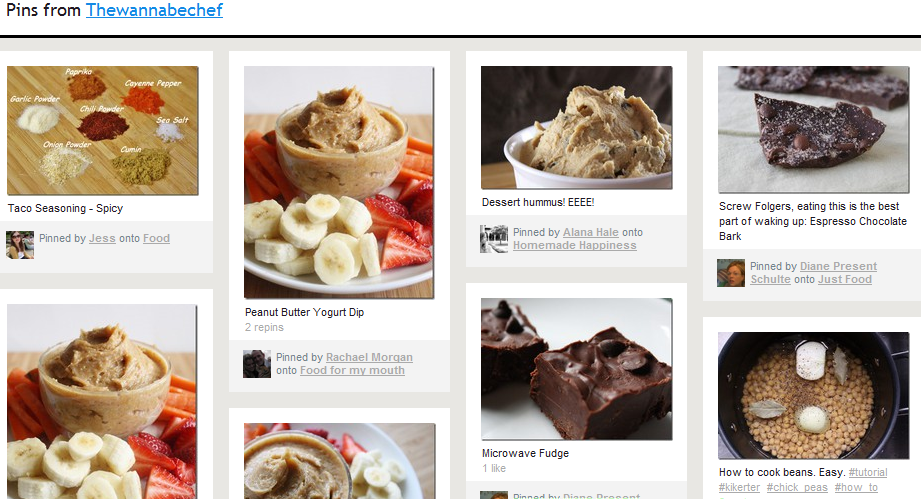Open the Dessert hummus pin image

pos(576,127)
